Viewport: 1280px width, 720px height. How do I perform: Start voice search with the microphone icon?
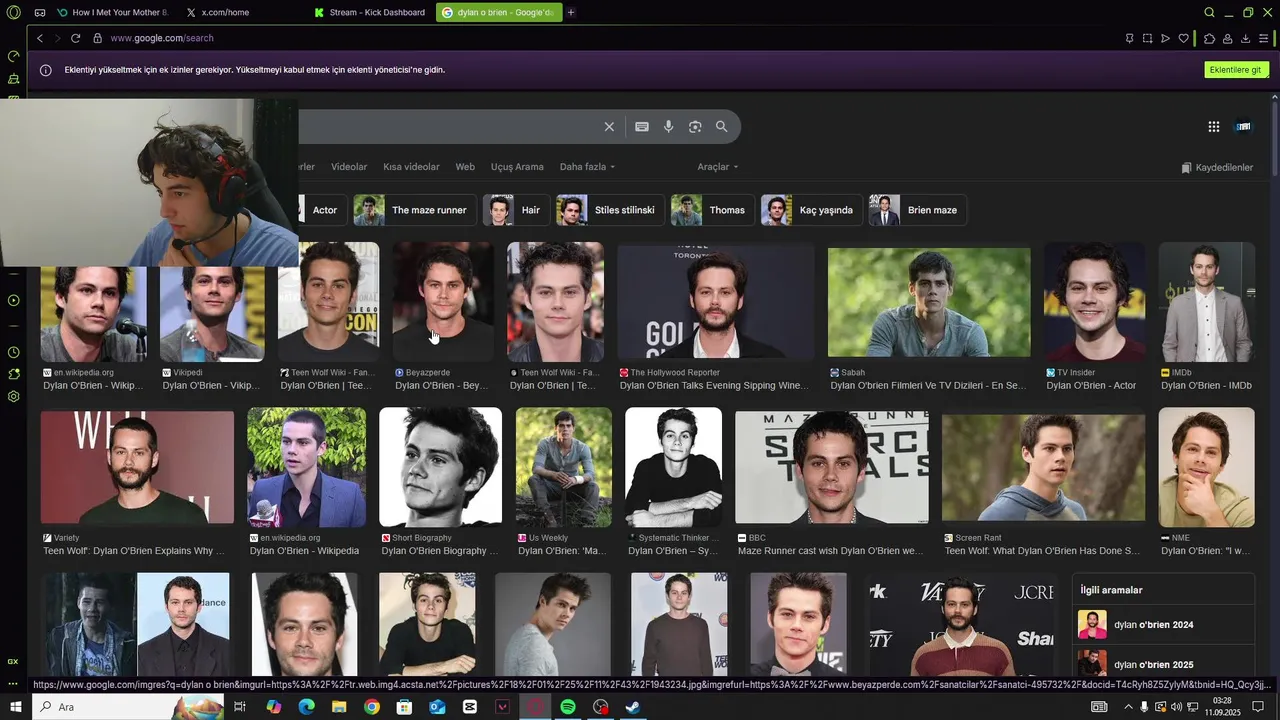click(669, 127)
